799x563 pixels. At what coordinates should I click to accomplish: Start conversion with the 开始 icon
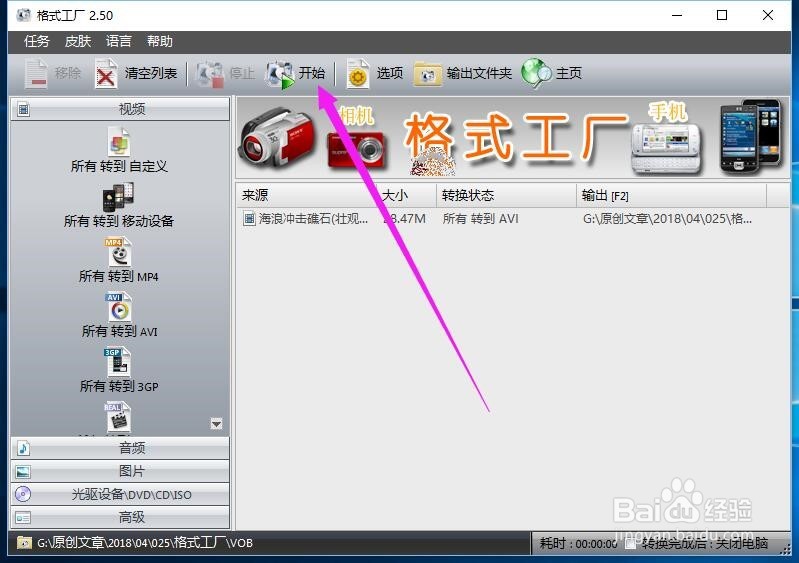(x=279, y=74)
